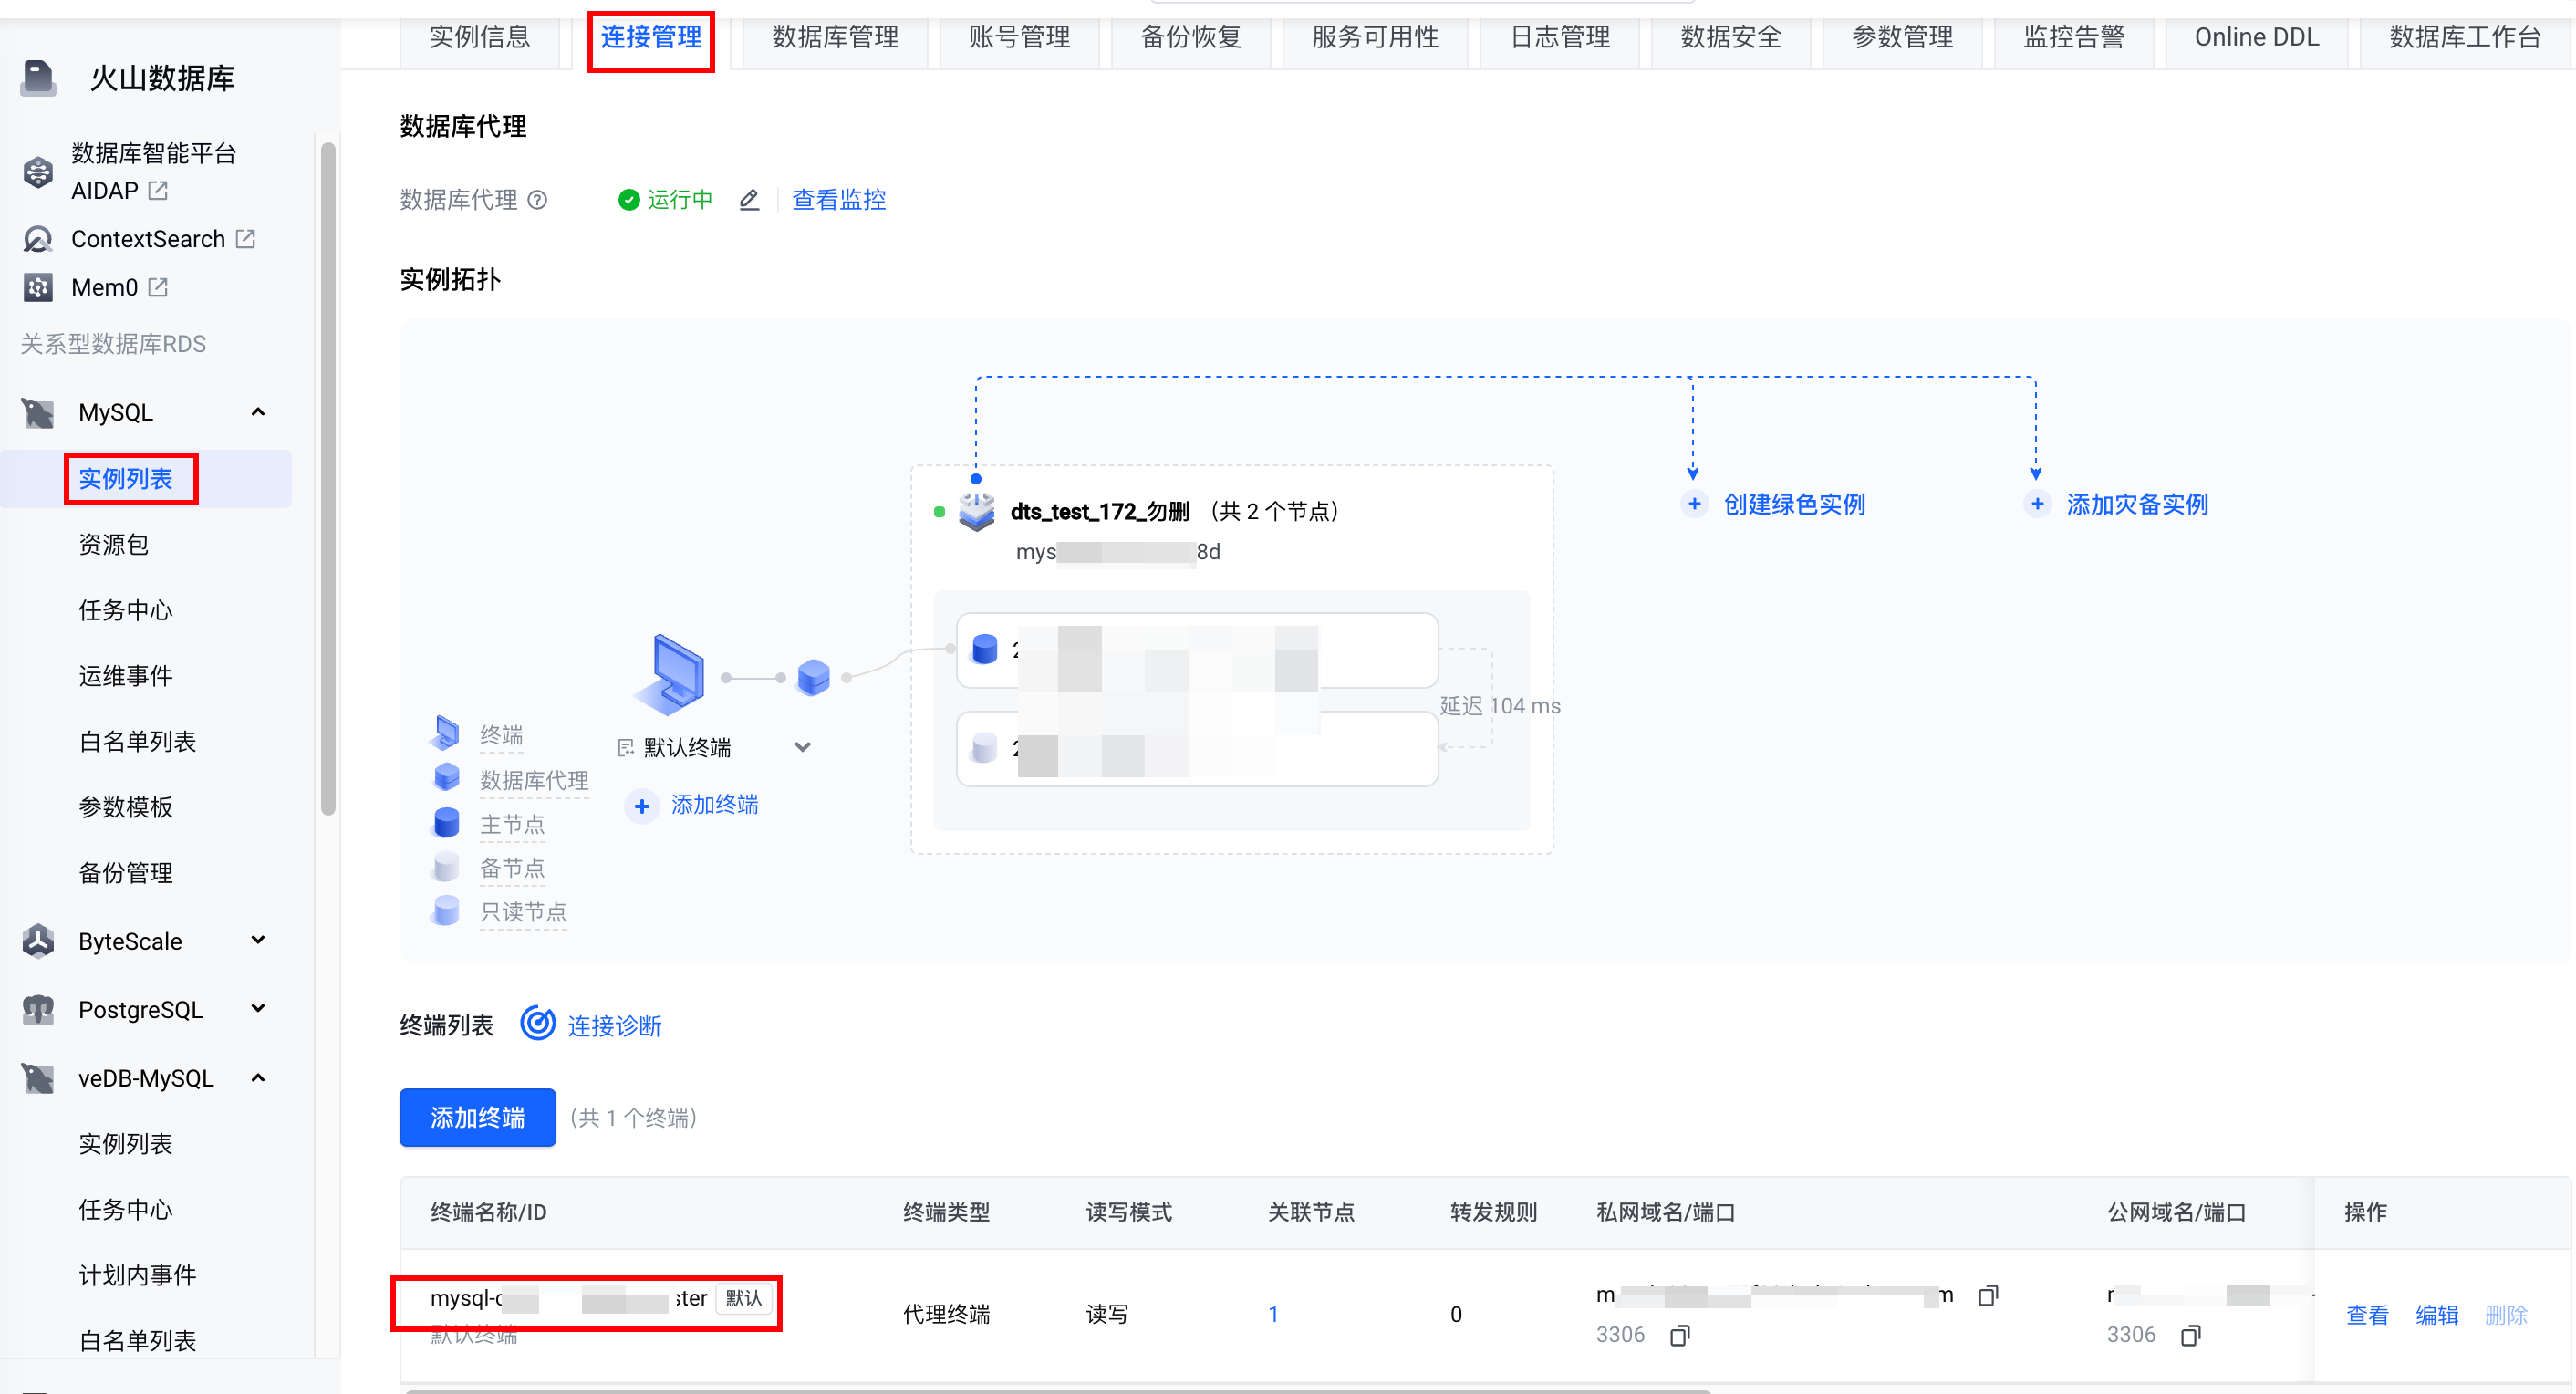
Task: Click the 连接诊断 target icon
Action: (x=538, y=1023)
